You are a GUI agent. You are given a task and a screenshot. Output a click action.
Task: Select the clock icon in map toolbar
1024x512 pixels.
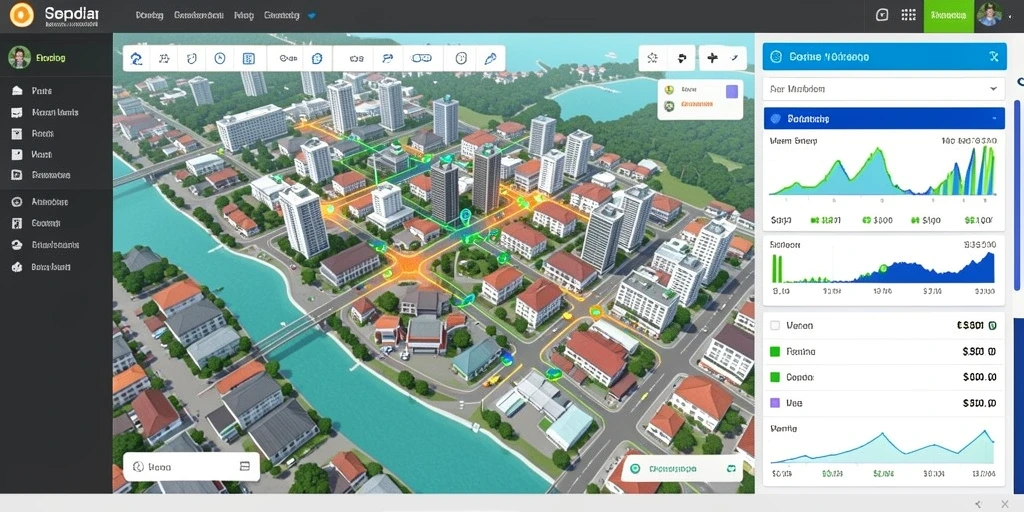pos(219,58)
